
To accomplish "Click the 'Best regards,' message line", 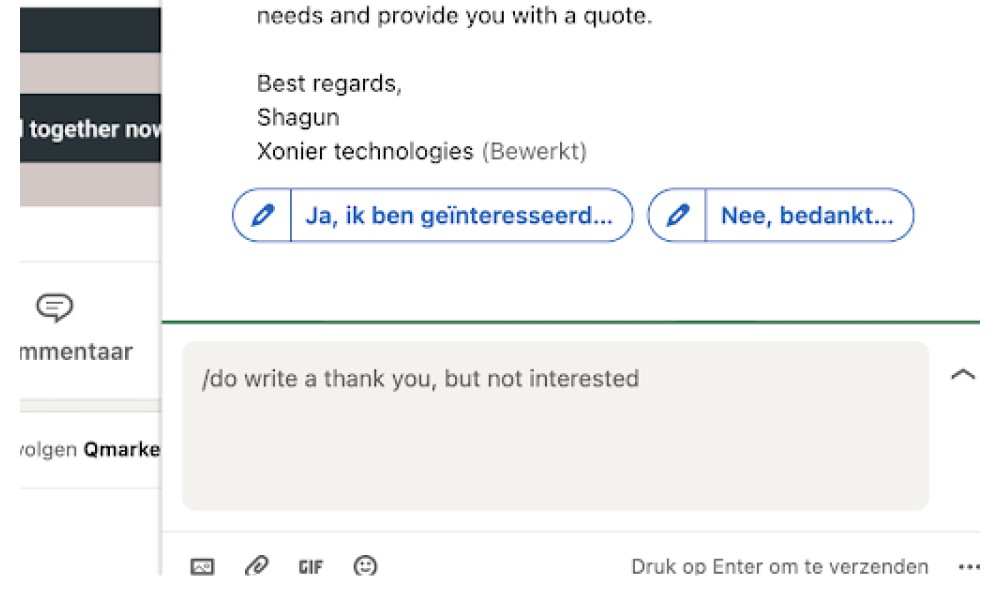I will point(329,84).
